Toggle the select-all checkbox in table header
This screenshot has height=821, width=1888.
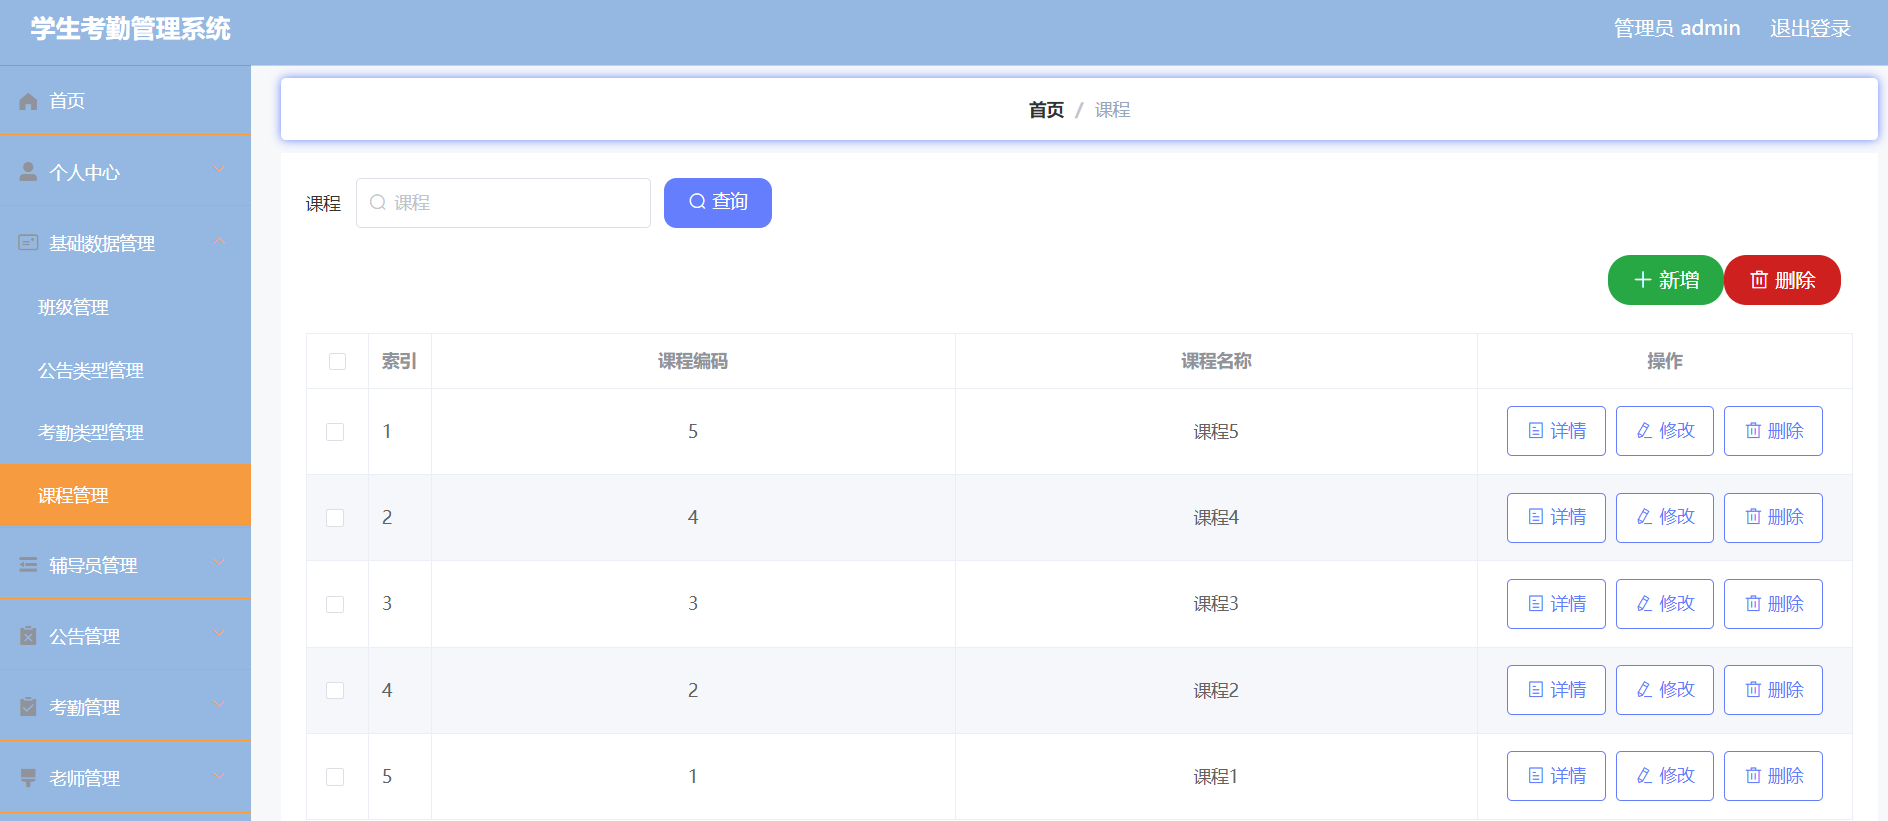tap(337, 361)
